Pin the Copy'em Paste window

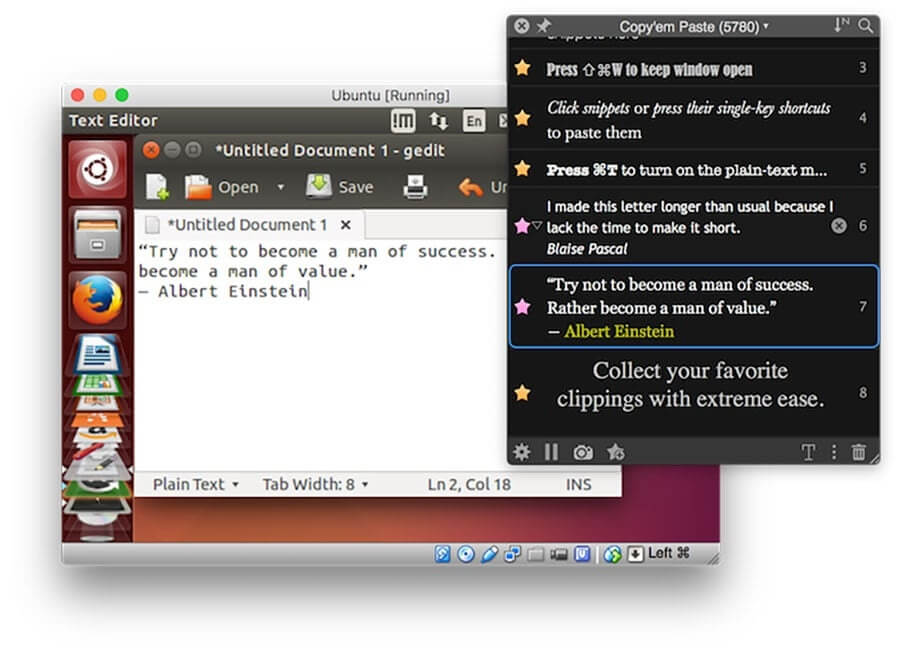543,26
